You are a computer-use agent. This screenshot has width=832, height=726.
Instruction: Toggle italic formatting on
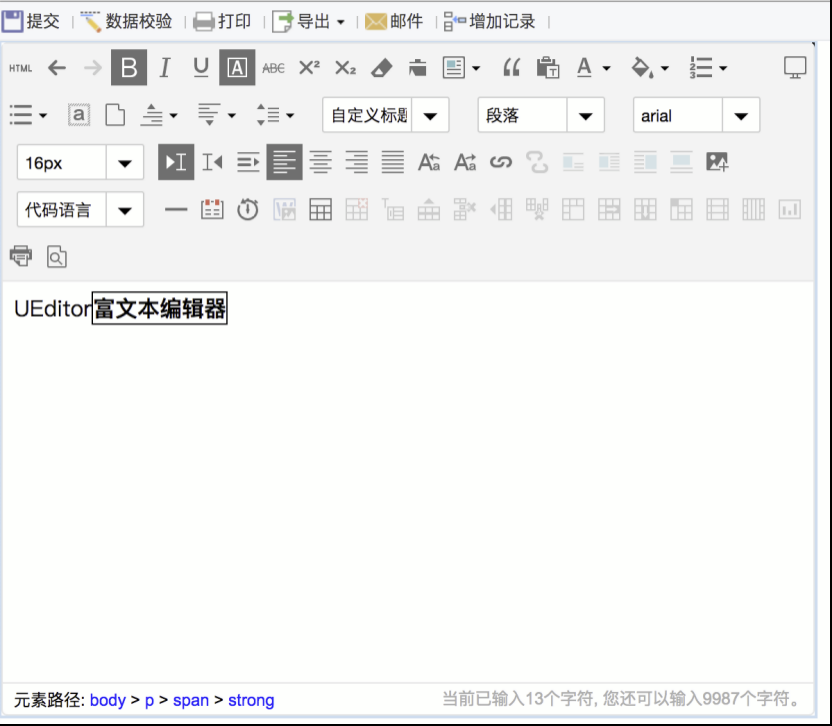[164, 68]
